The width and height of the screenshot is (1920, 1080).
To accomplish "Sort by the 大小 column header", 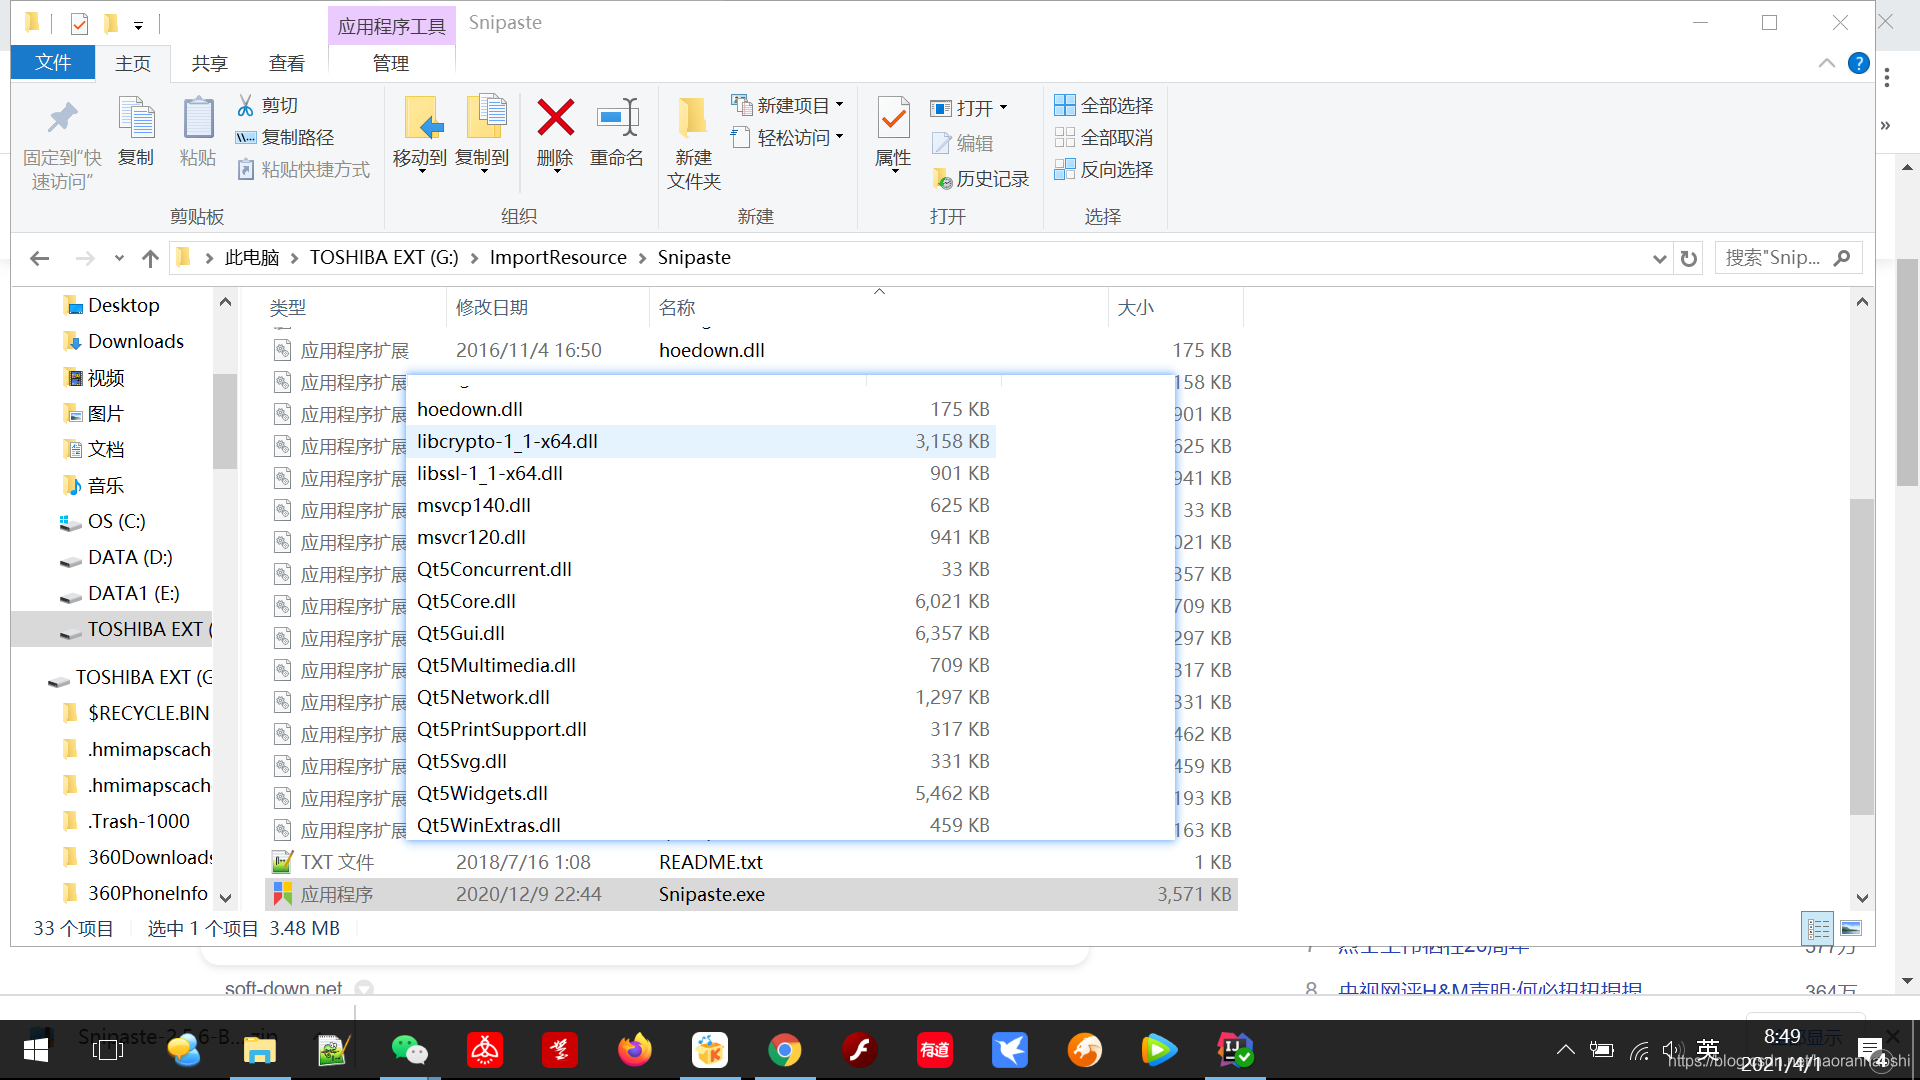I will (1176, 307).
